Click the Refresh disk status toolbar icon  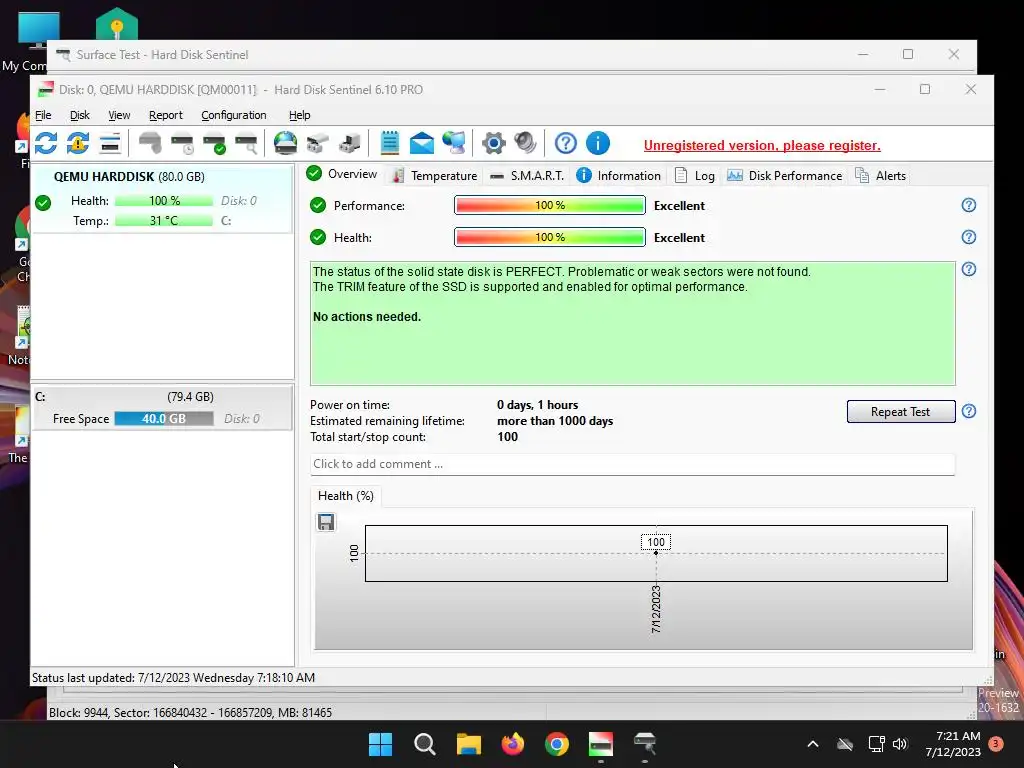46,143
